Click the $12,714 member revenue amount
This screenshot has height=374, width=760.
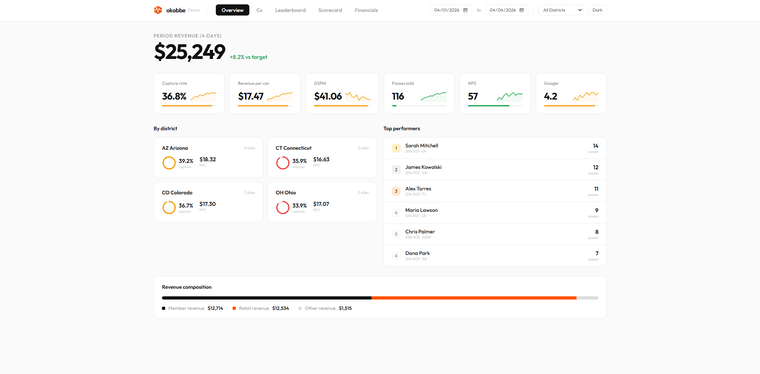coord(215,308)
